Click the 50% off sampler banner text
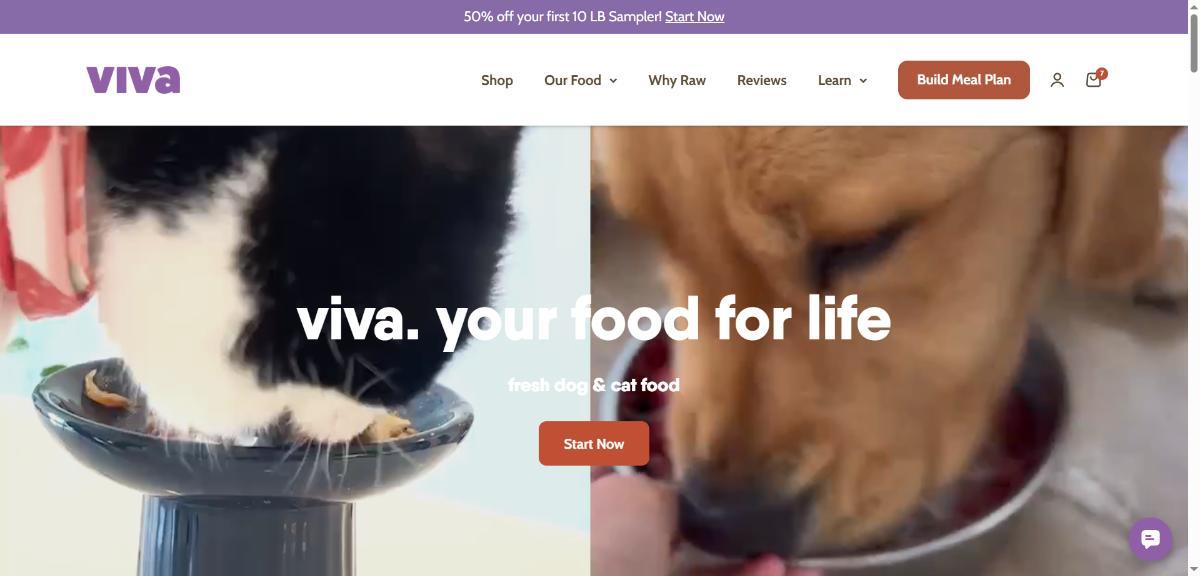This screenshot has height=576, width=1200. click(562, 17)
